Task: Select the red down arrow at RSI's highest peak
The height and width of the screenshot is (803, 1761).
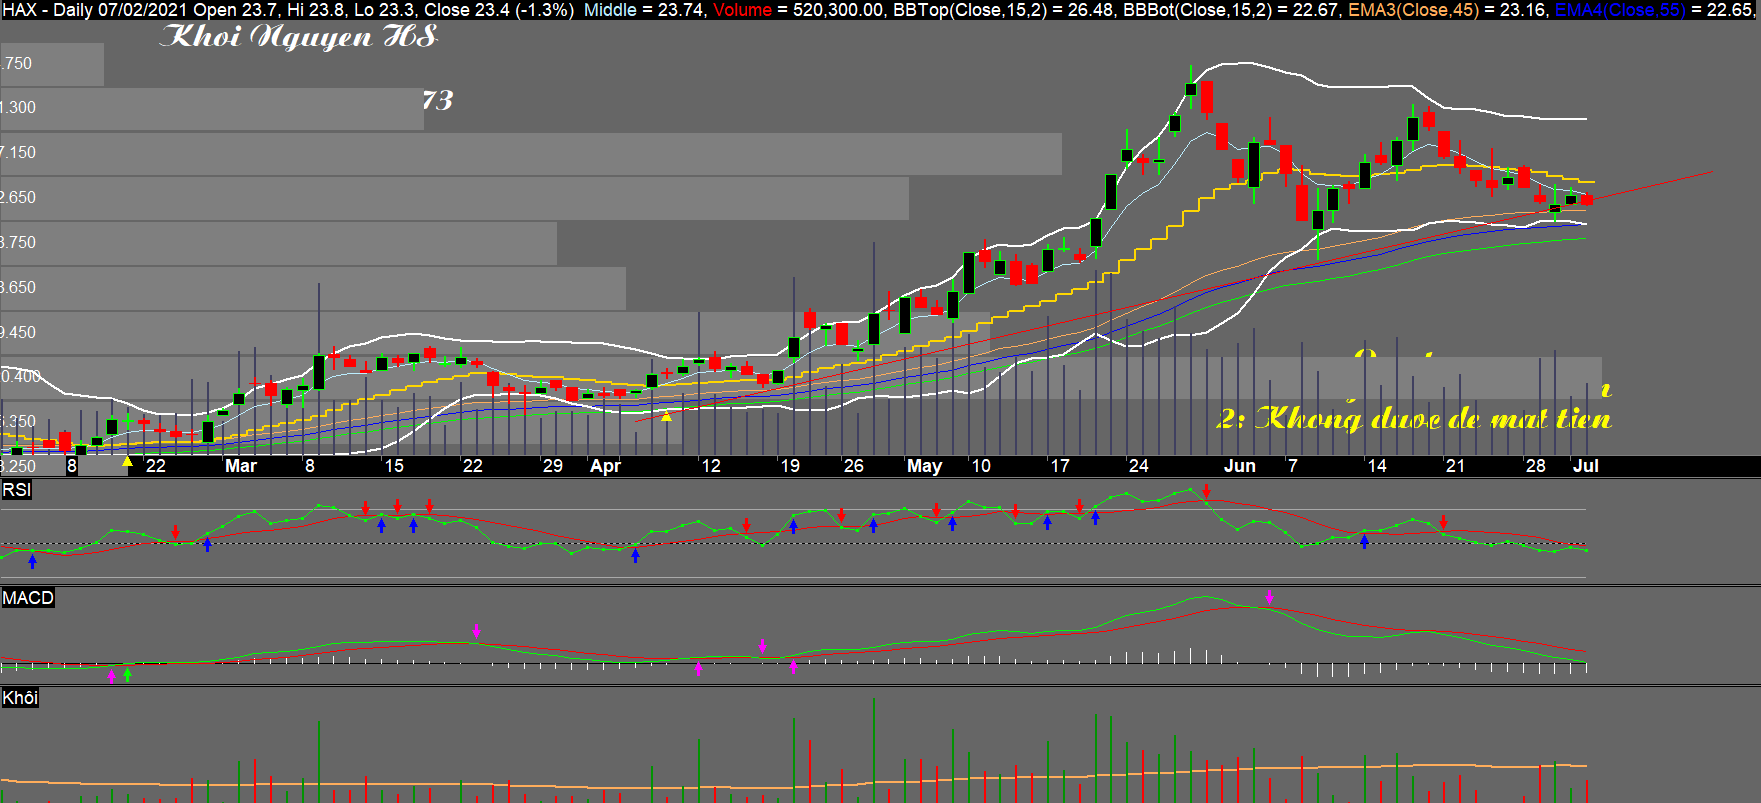Action: [1207, 491]
